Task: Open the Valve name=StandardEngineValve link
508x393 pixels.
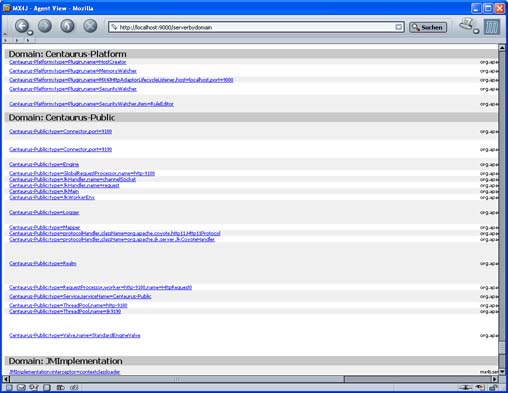Action: pyautogui.click(x=75, y=335)
